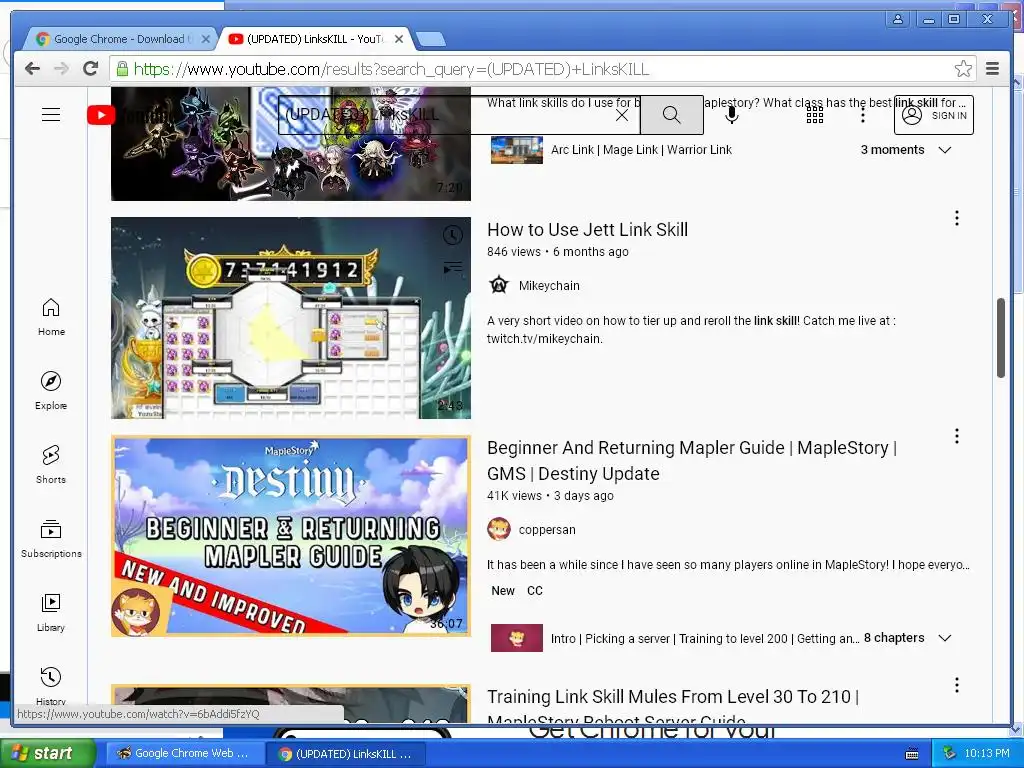Open Beginner And Returning Mapler Guide video title
Image resolution: width=1024 pixels, height=768 pixels.
tap(692, 460)
